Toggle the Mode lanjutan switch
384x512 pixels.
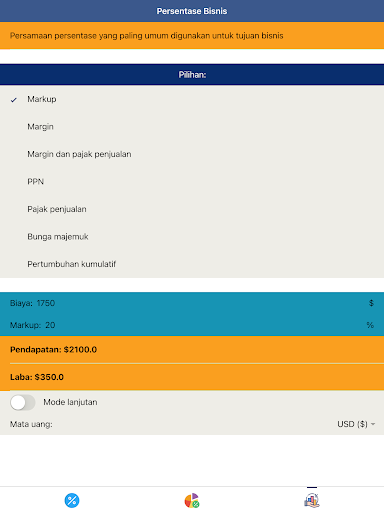tap(23, 402)
